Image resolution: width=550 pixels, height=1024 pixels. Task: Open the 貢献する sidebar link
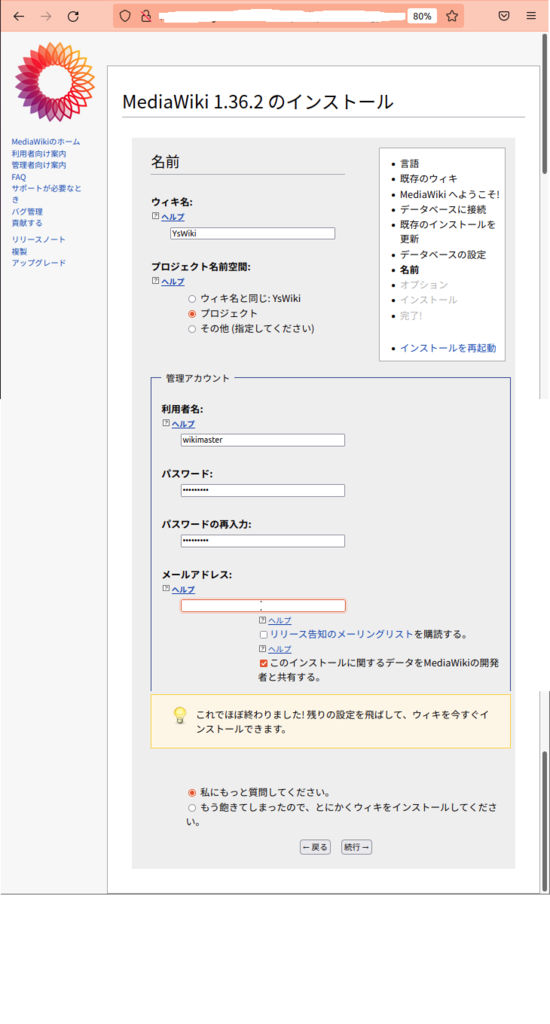point(27,223)
